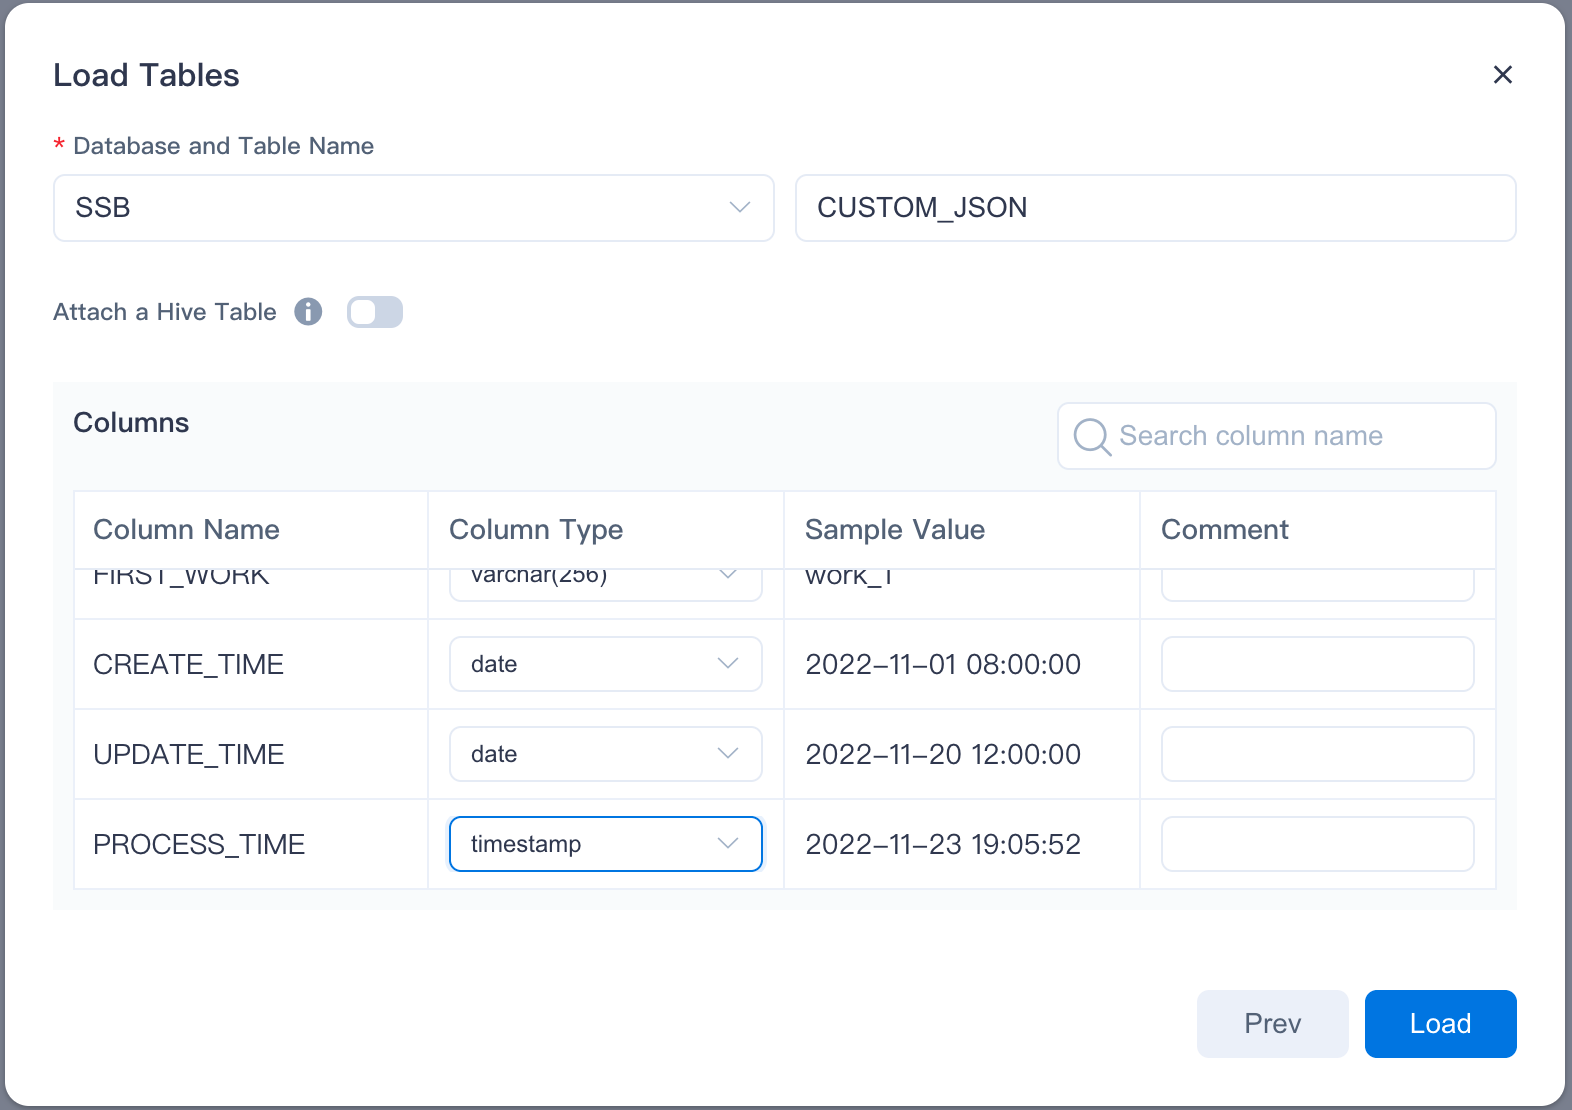Screen dimensions: 1572x1110
Task: Close the Load Tables dialog
Action: [1502, 75]
